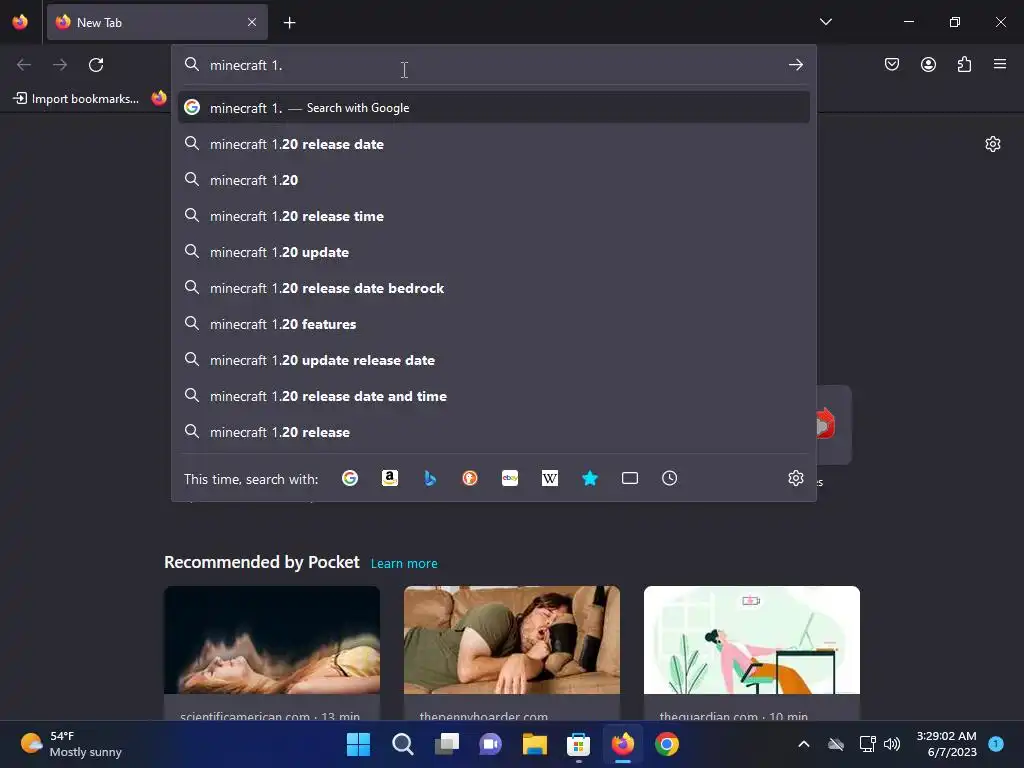Open the Firefox application menu
Viewport: 1024px width, 768px height.
[1000, 64]
